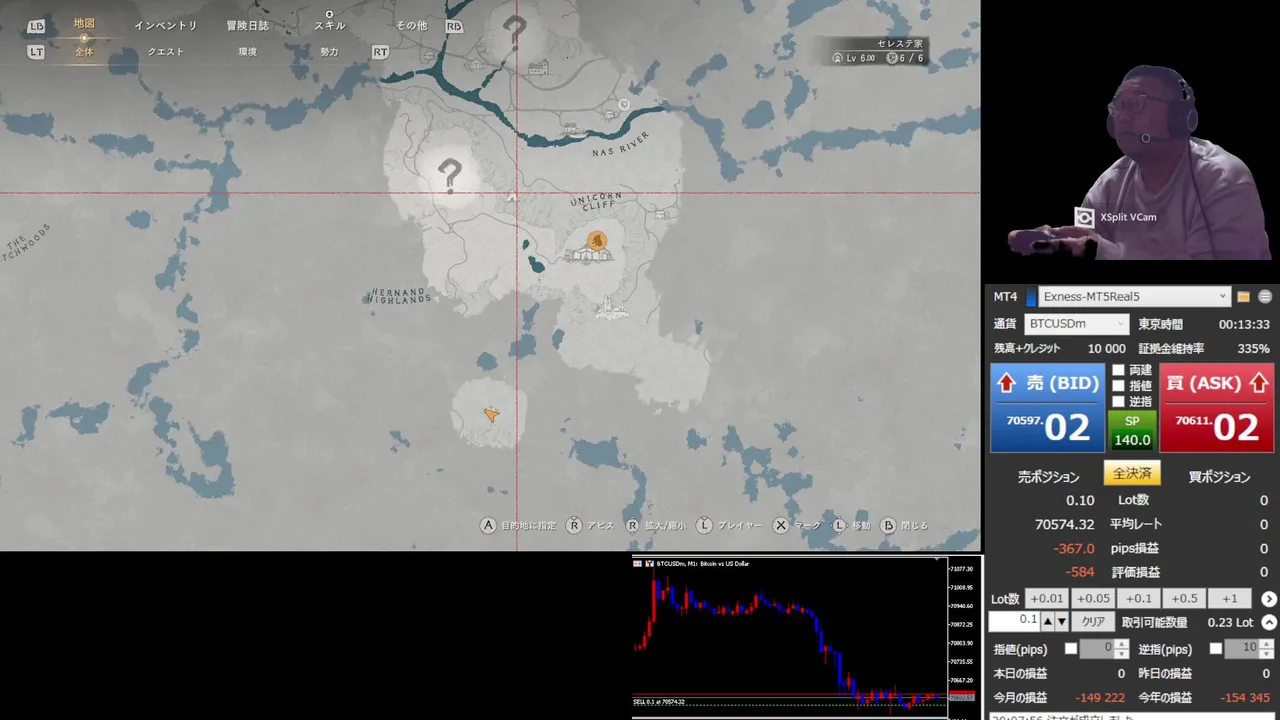1280x720 pixels.
Task: Click the 70574.32 average rate value
Action: pos(1065,524)
